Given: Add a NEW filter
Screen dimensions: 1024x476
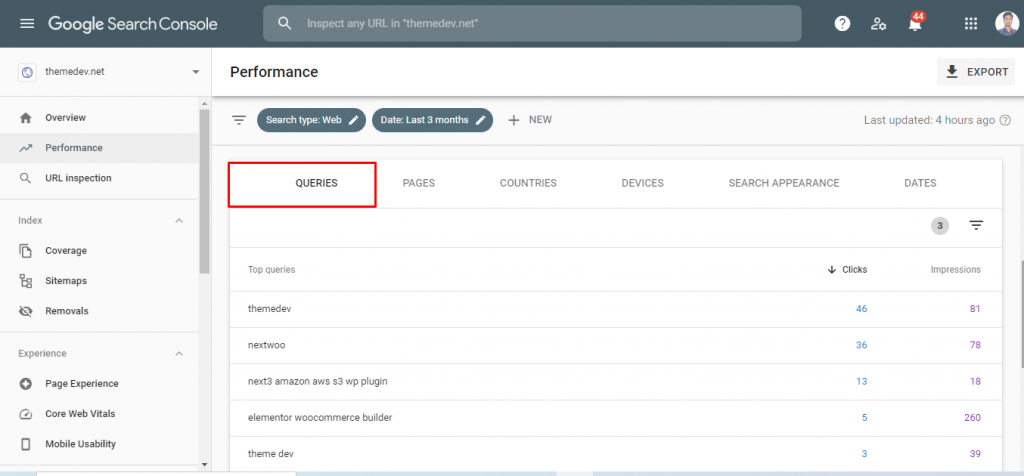Looking at the screenshot, I should coord(530,120).
